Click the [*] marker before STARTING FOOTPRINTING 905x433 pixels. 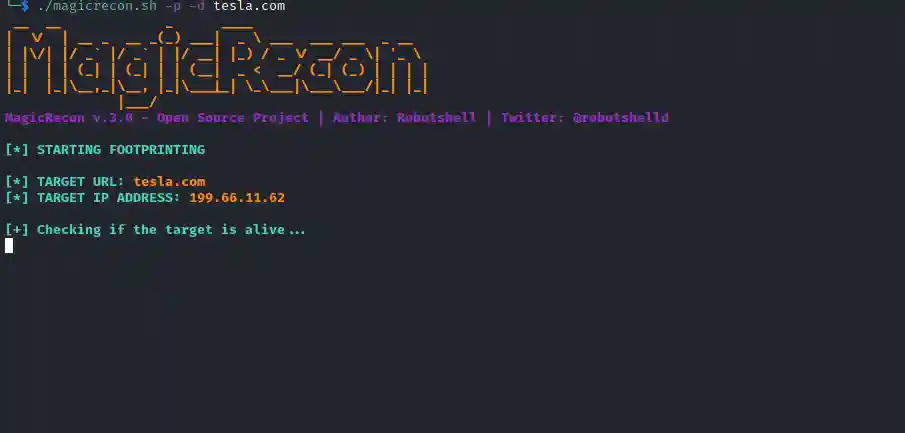(x=17, y=150)
